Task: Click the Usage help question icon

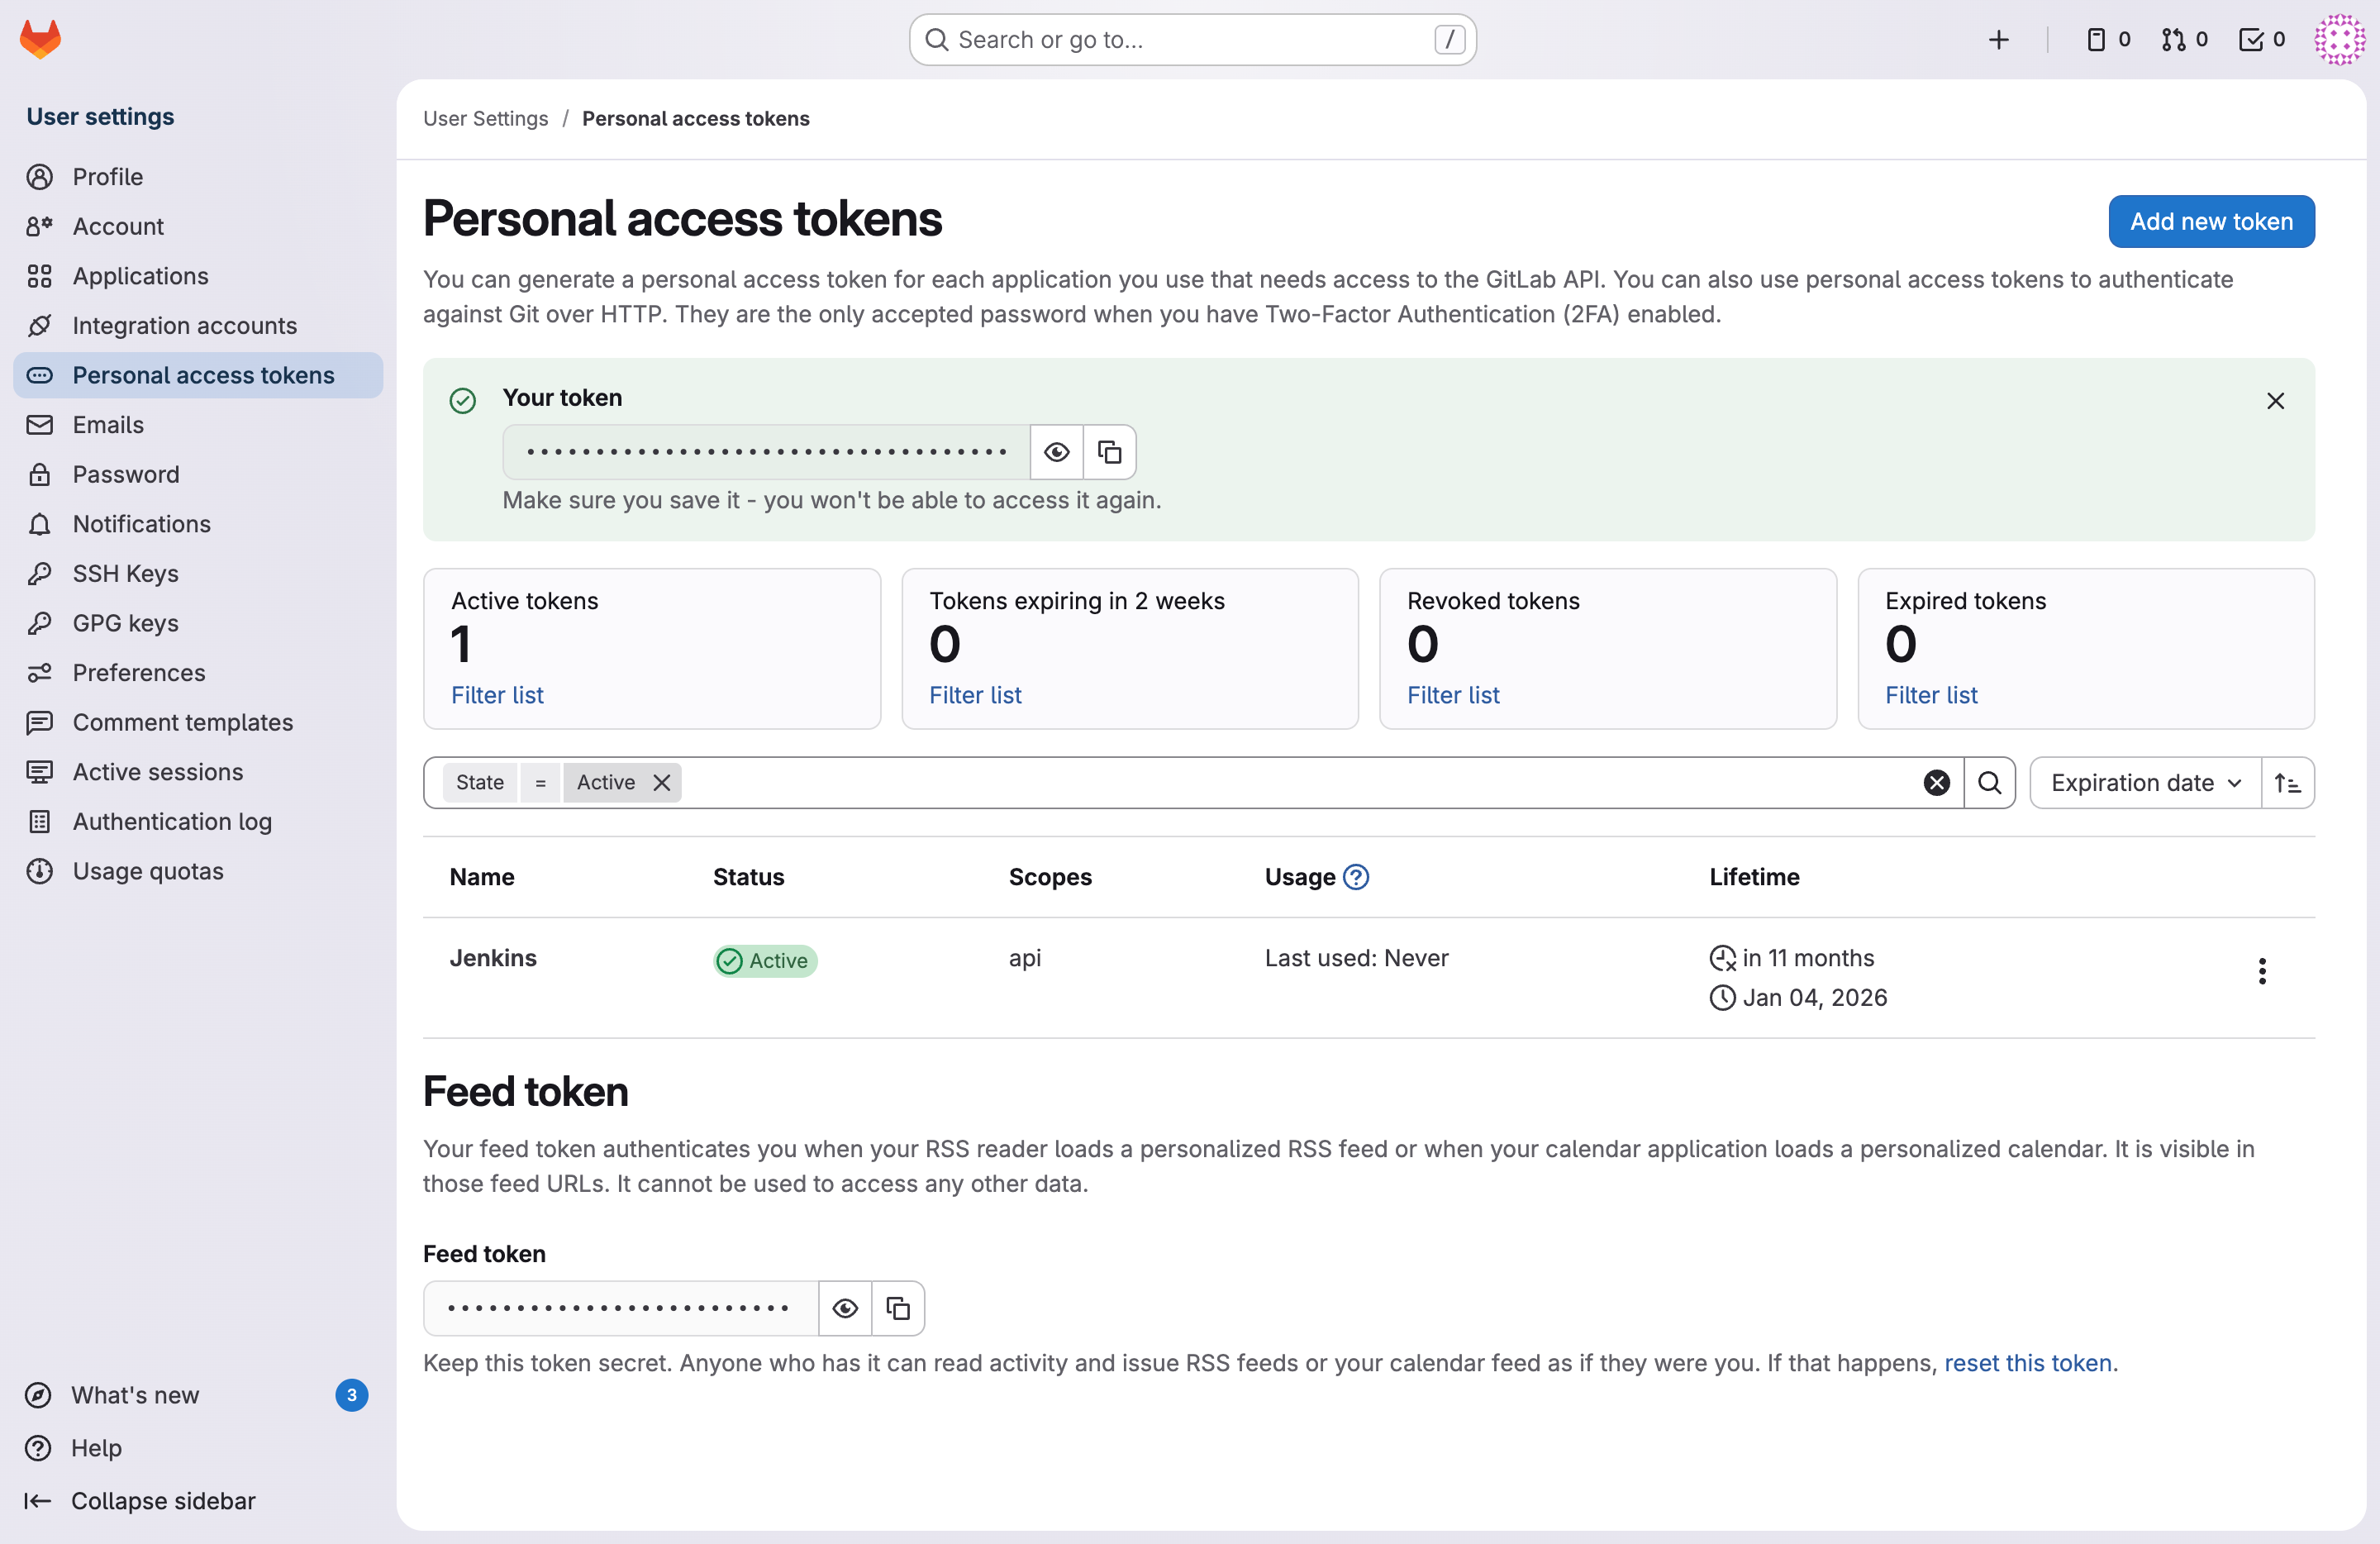Action: [x=1356, y=877]
